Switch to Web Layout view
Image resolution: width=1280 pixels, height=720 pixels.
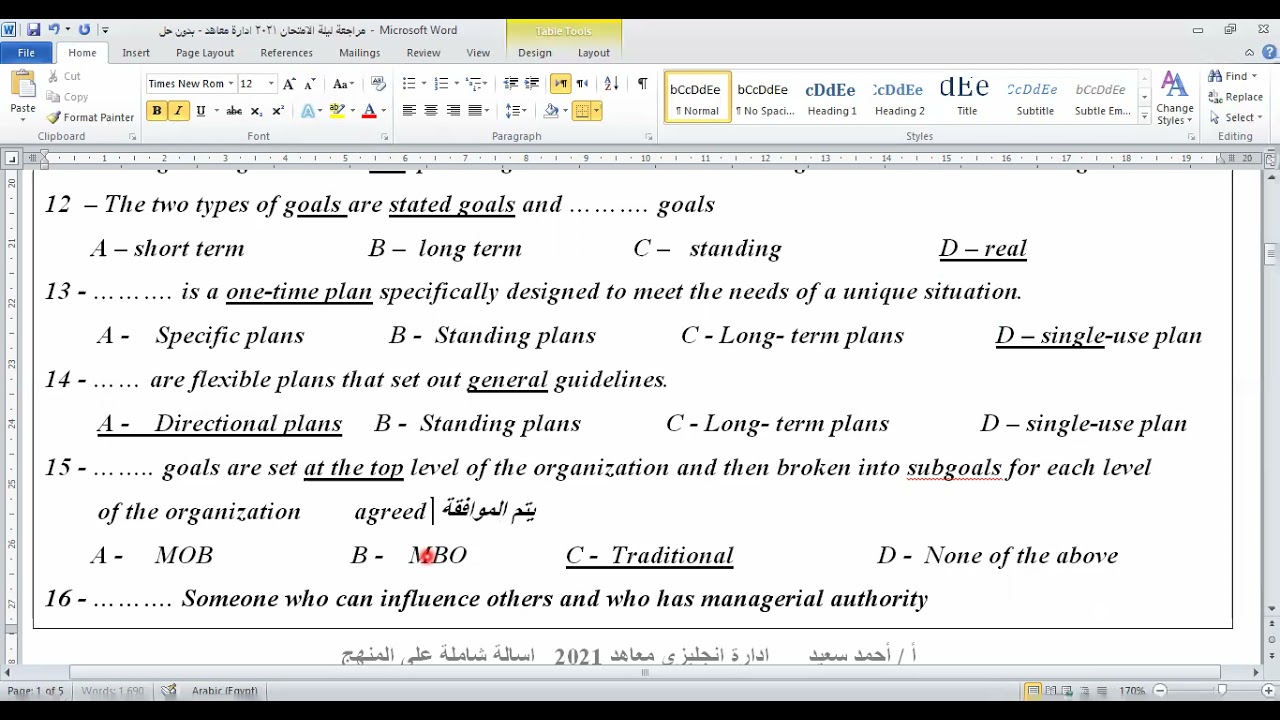(x=1068, y=690)
